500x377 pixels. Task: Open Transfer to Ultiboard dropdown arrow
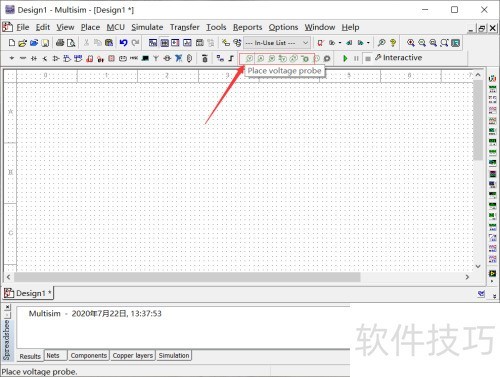pyautogui.click(x=340, y=43)
